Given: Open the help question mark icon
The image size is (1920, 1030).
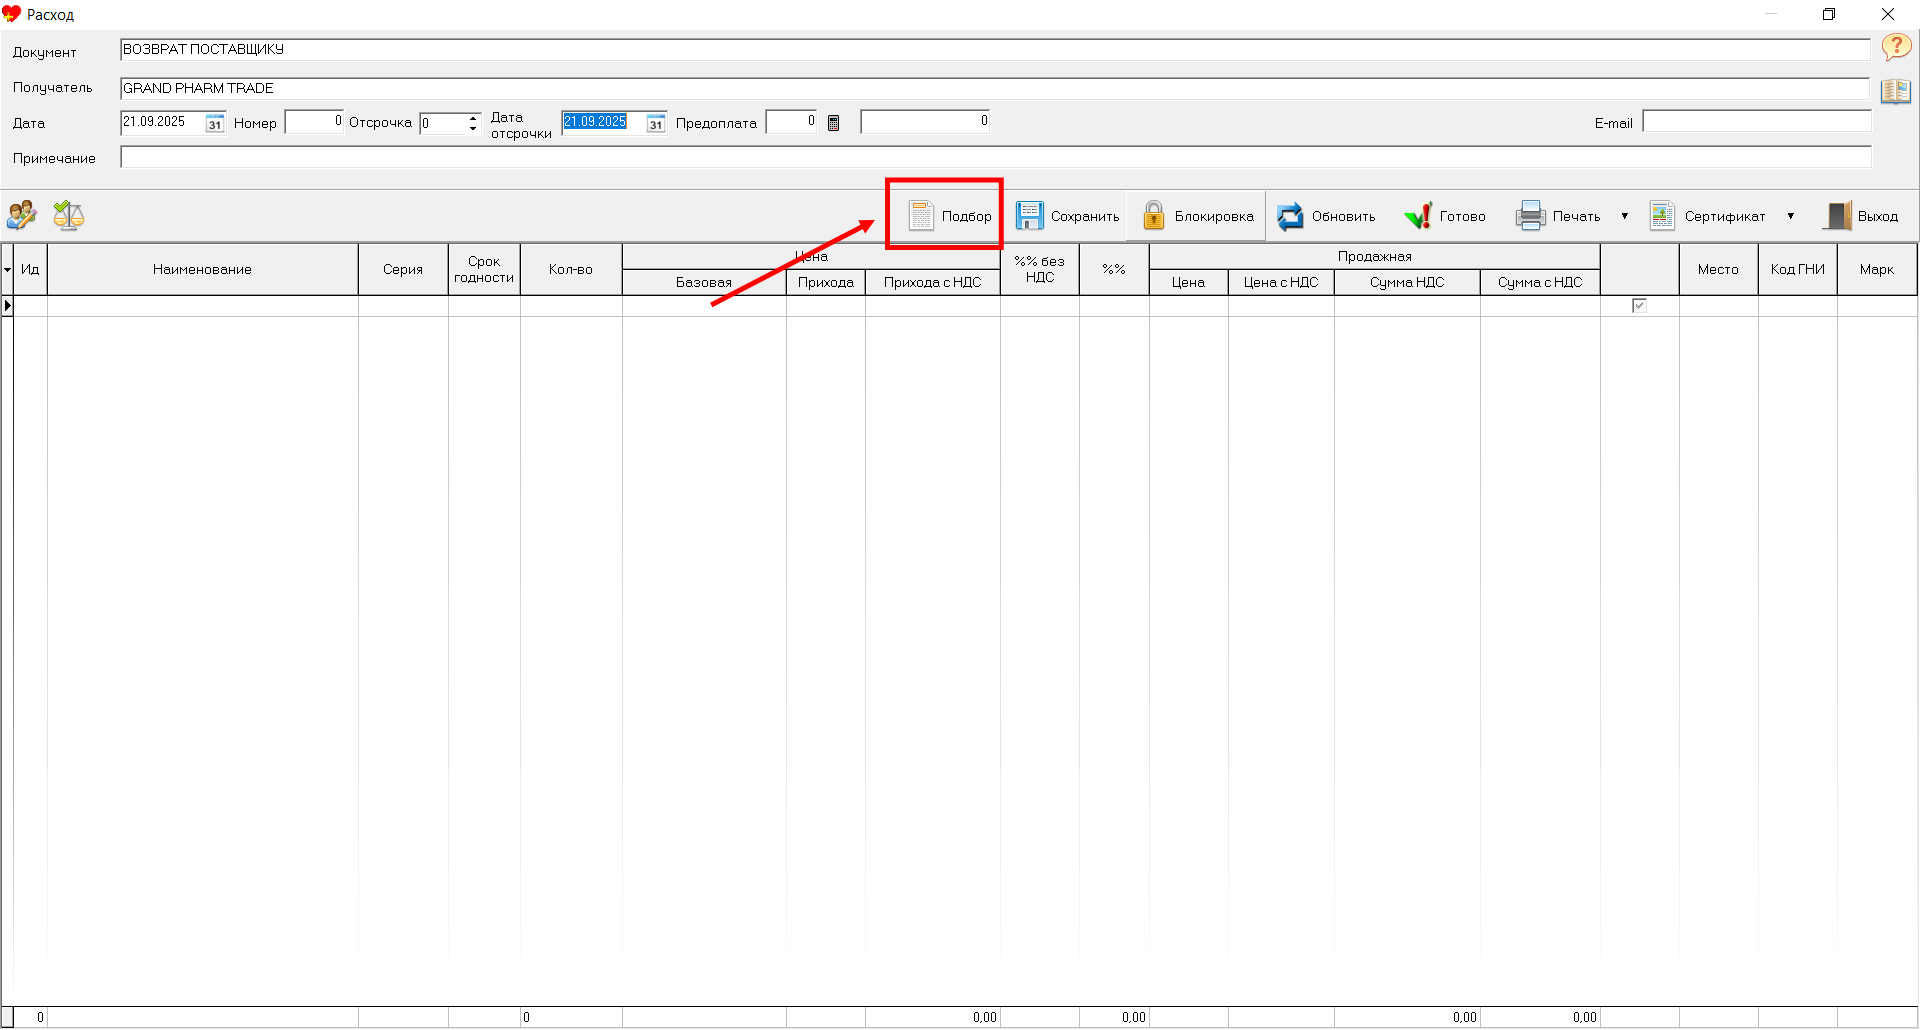Looking at the screenshot, I should point(1896,47).
